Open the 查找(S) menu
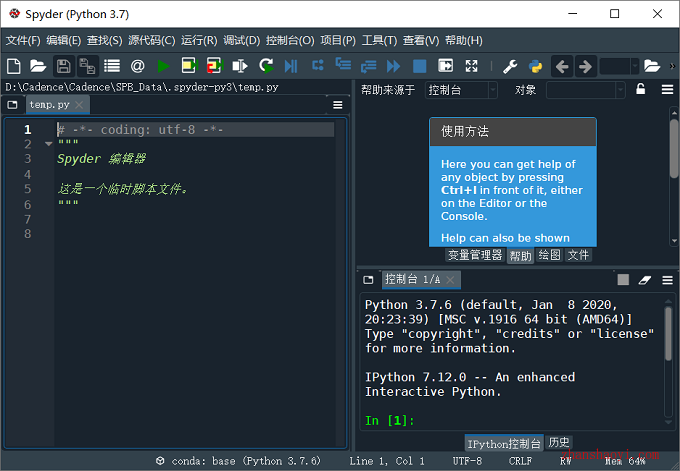Screen dimensions: 680x471 point(105,40)
